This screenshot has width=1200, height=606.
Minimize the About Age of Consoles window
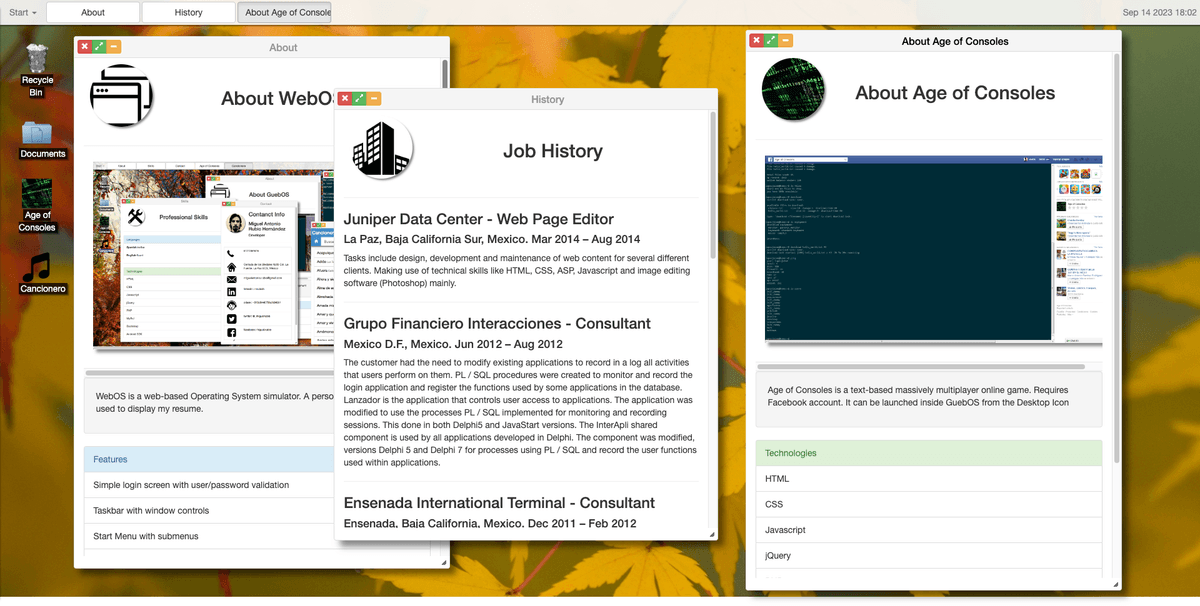point(785,41)
